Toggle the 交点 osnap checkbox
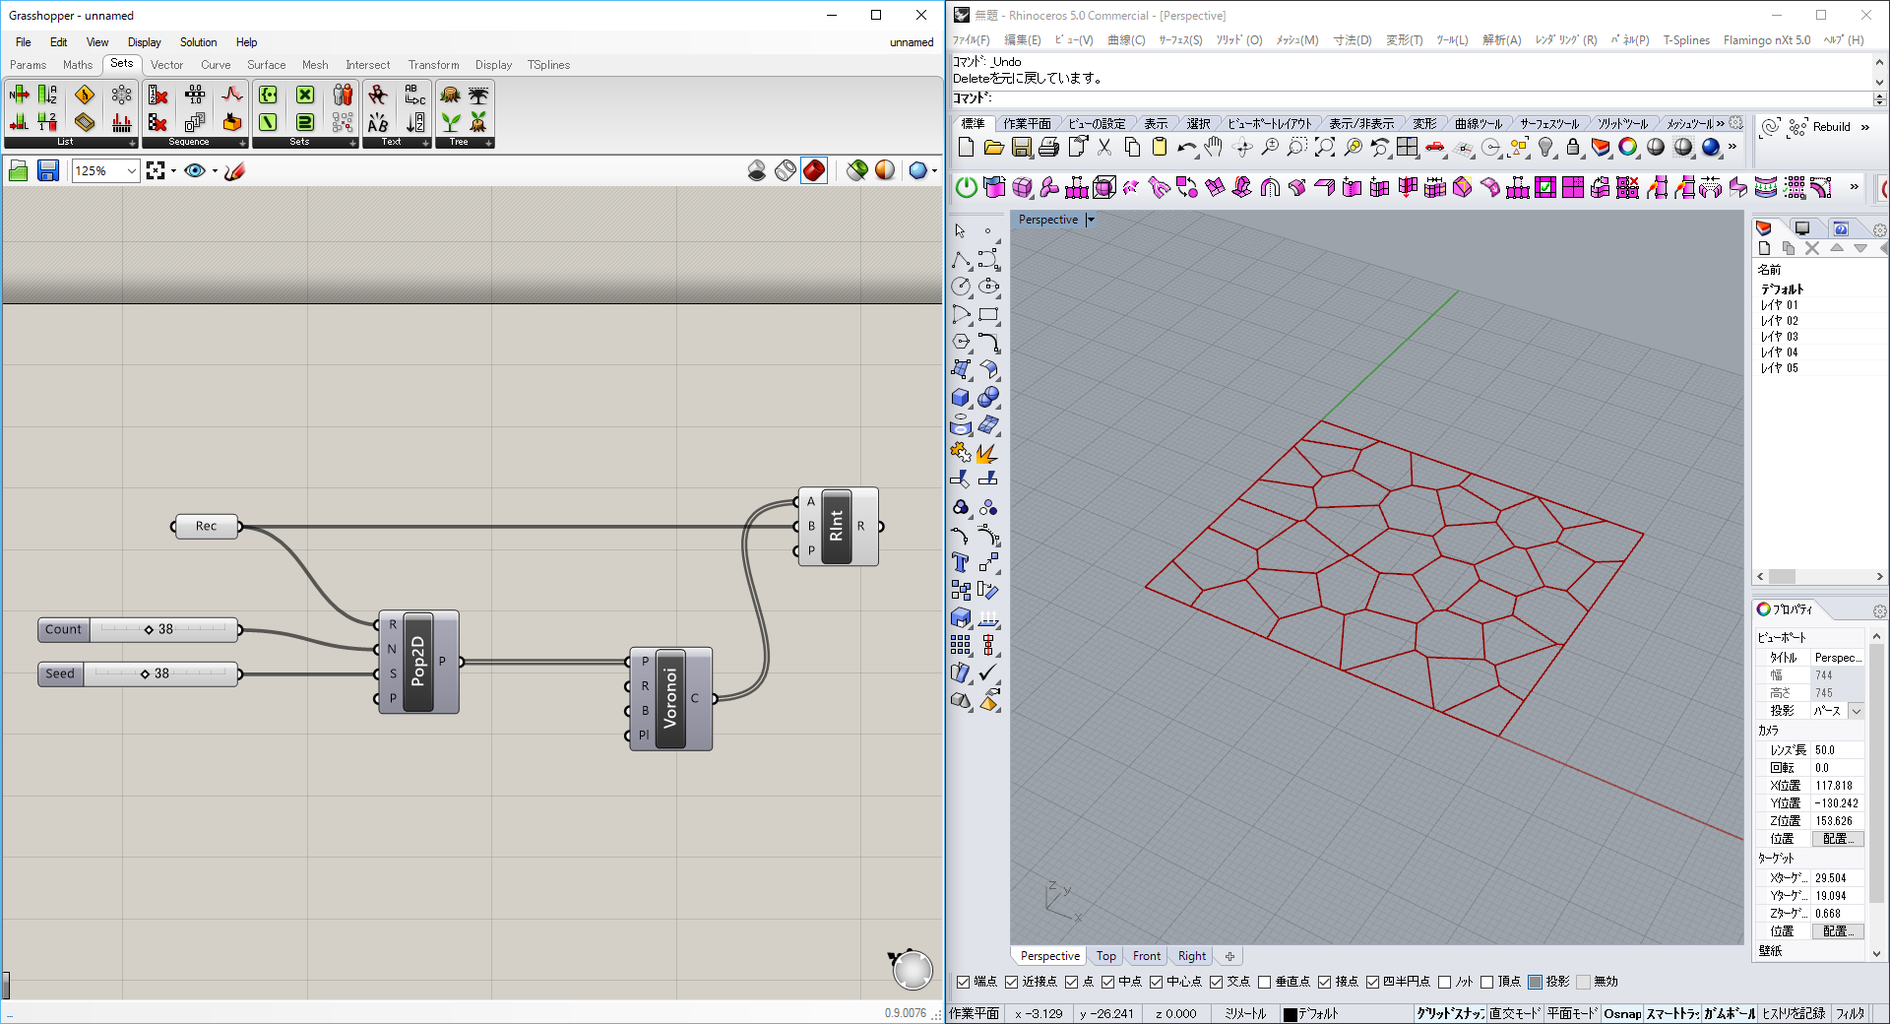Screen dimensions: 1890x1024 click(1216, 982)
